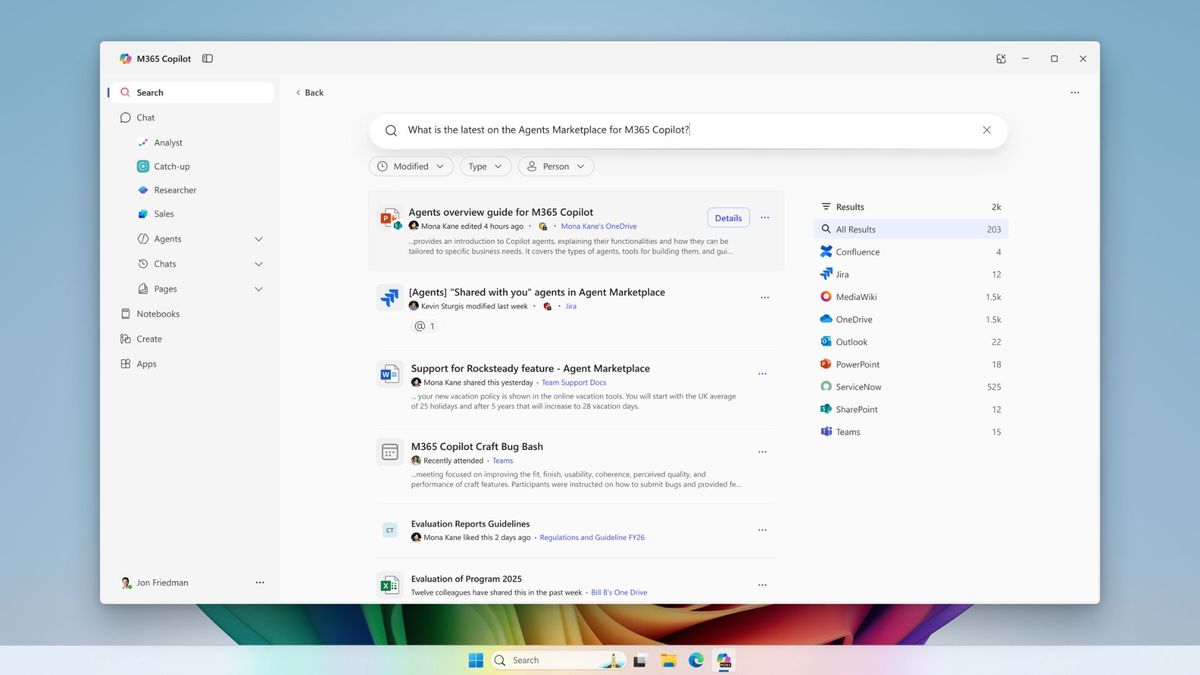Open Notebooks in the sidebar
This screenshot has width=1200, height=675.
pyautogui.click(x=158, y=313)
